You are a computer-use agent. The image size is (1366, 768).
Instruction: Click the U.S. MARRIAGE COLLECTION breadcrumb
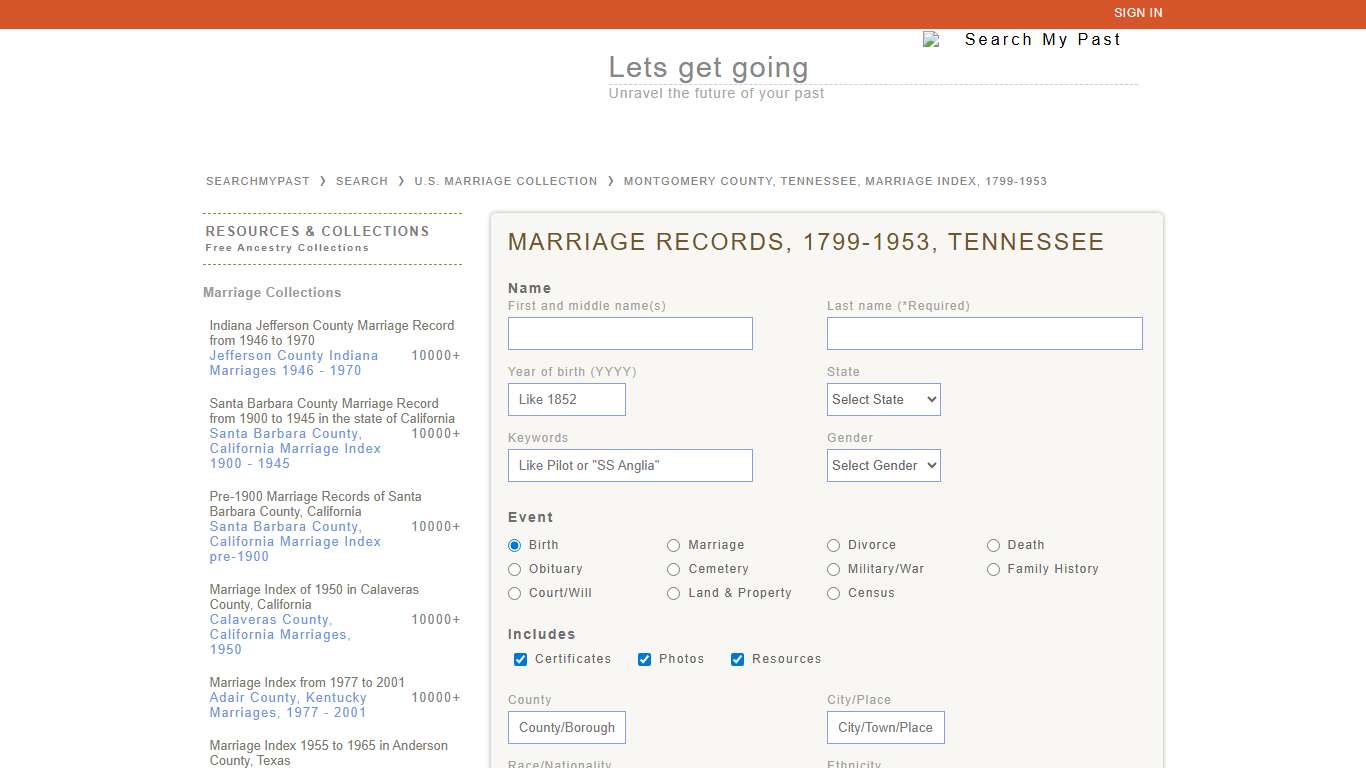pos(506,181)
